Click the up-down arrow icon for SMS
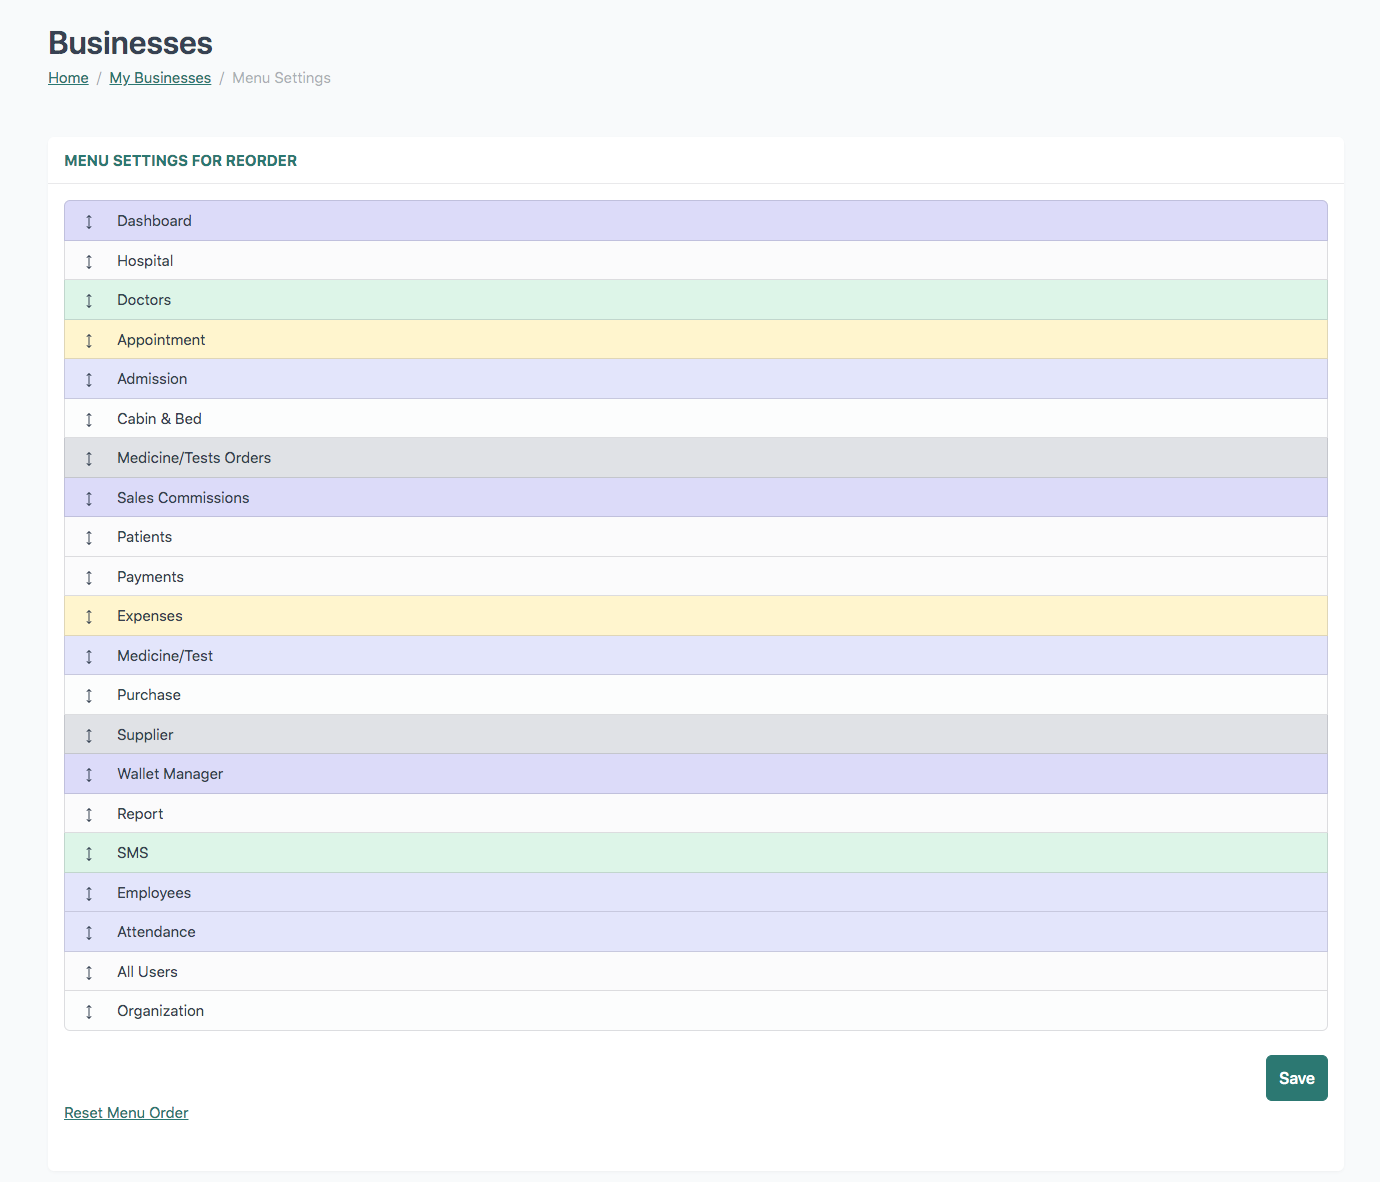 pos(89,853)
